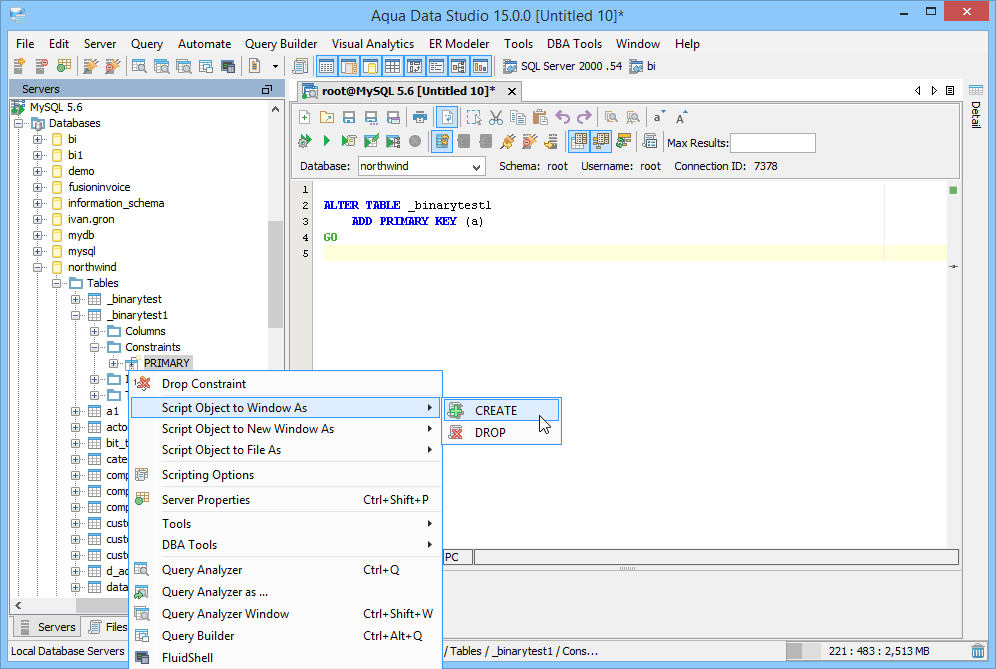The width and height of the screenshot is (996, 669).
Task: Open the Visual Analytics menu
Action: click(x=373, y=44)
